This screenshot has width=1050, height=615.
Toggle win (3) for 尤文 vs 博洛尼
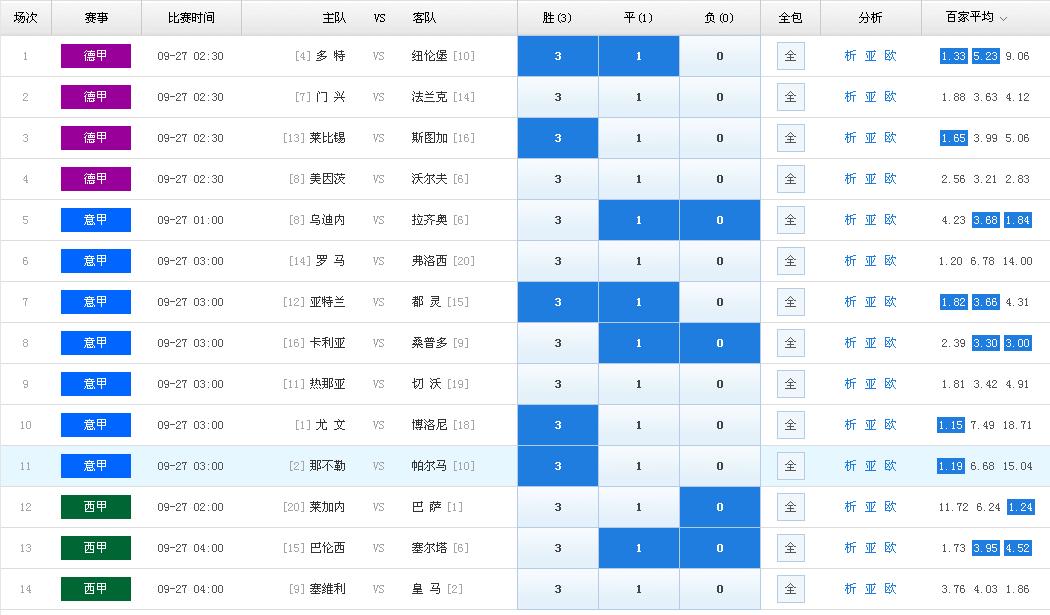pos(558,425)
